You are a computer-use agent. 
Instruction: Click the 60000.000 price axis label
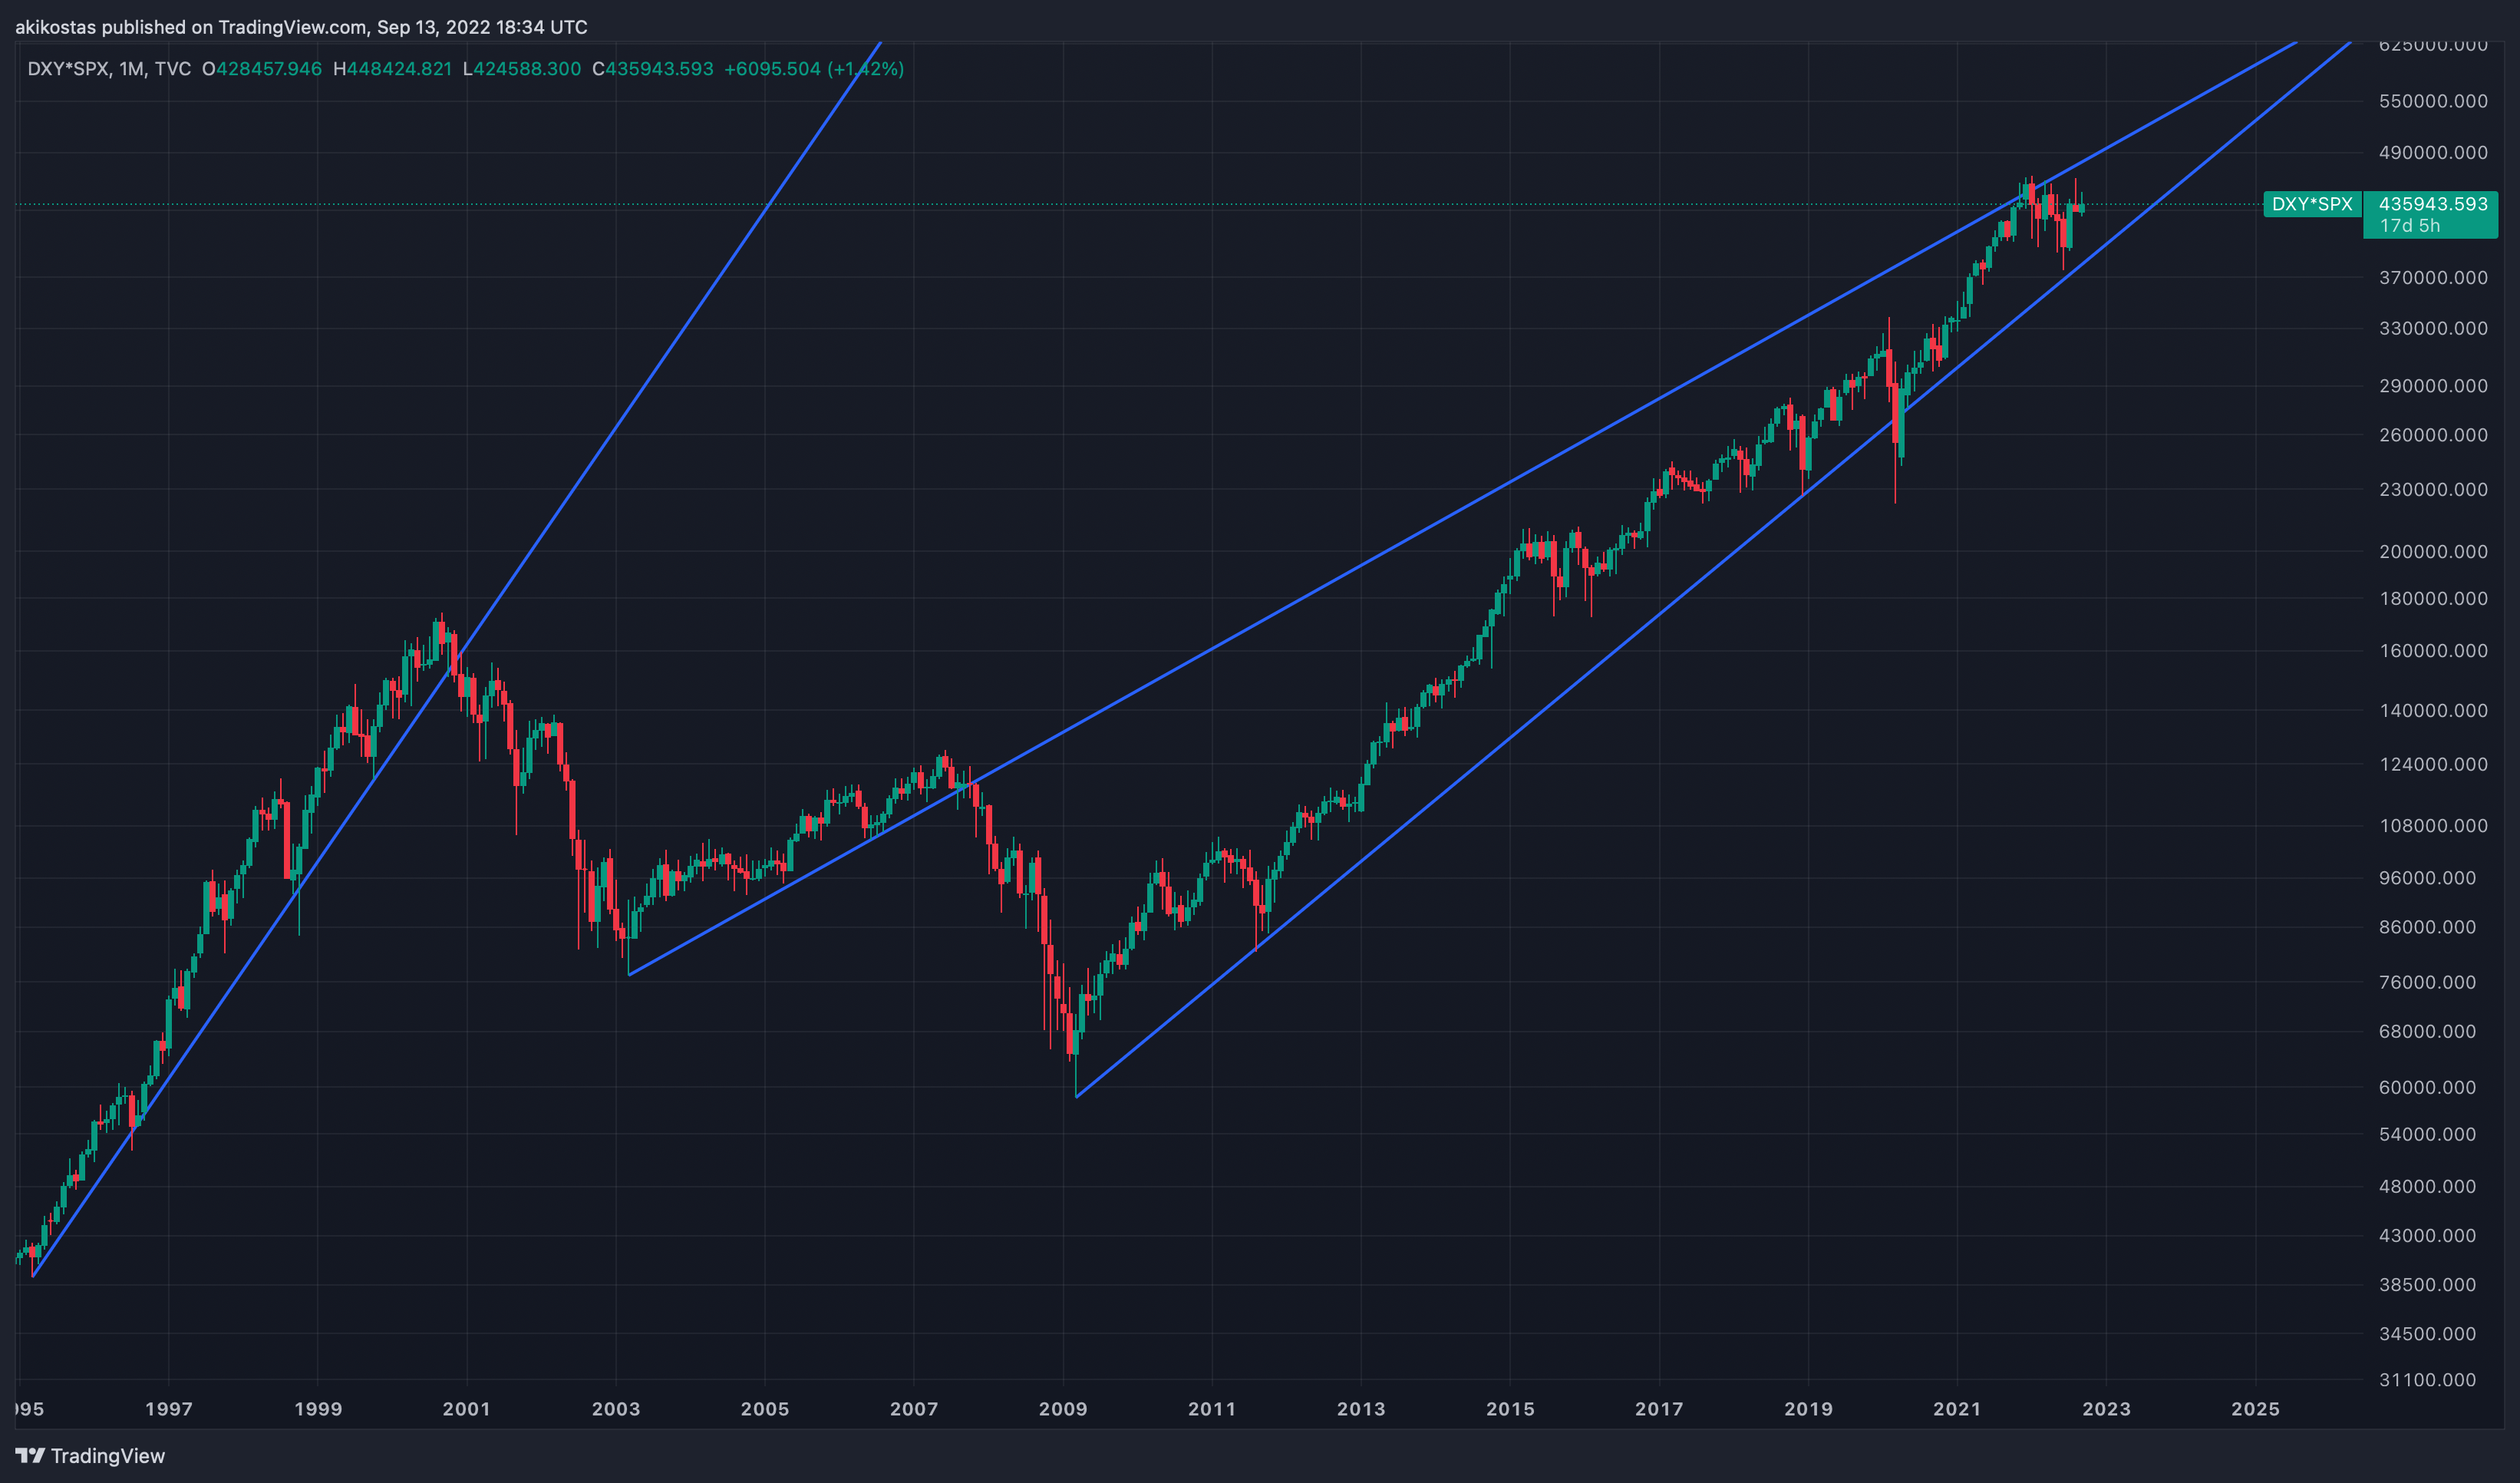2427,1087
